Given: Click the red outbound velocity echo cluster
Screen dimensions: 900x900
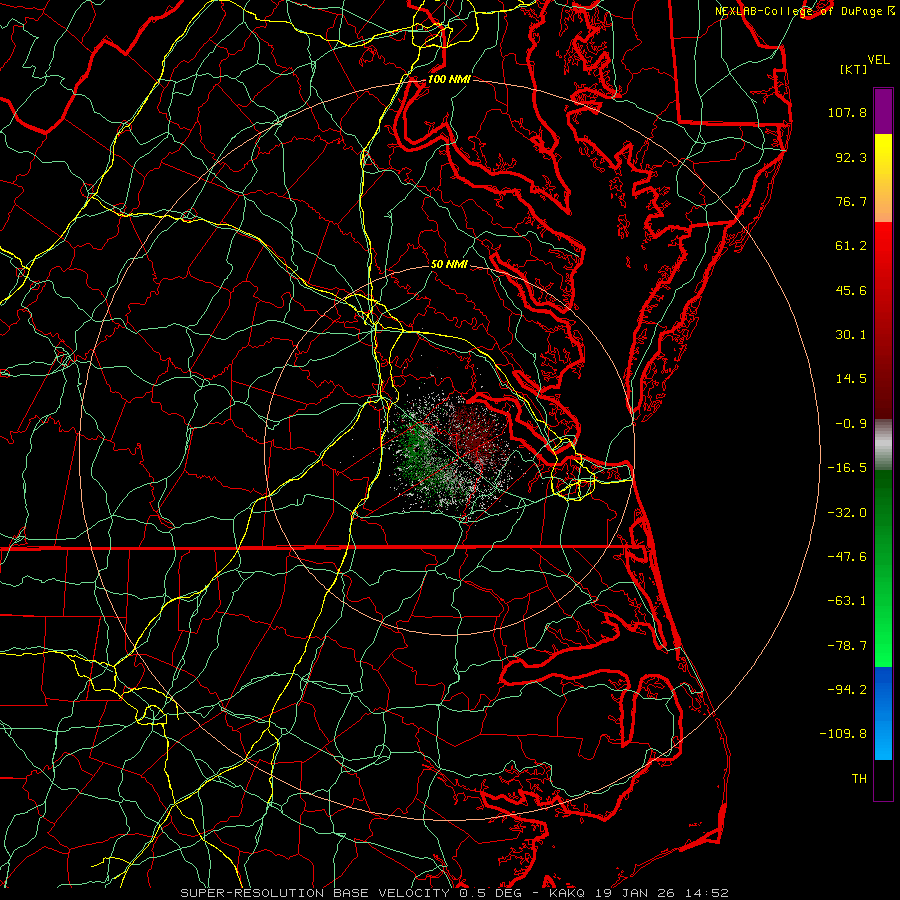Looking at the screenshot, I should [474, 437].
